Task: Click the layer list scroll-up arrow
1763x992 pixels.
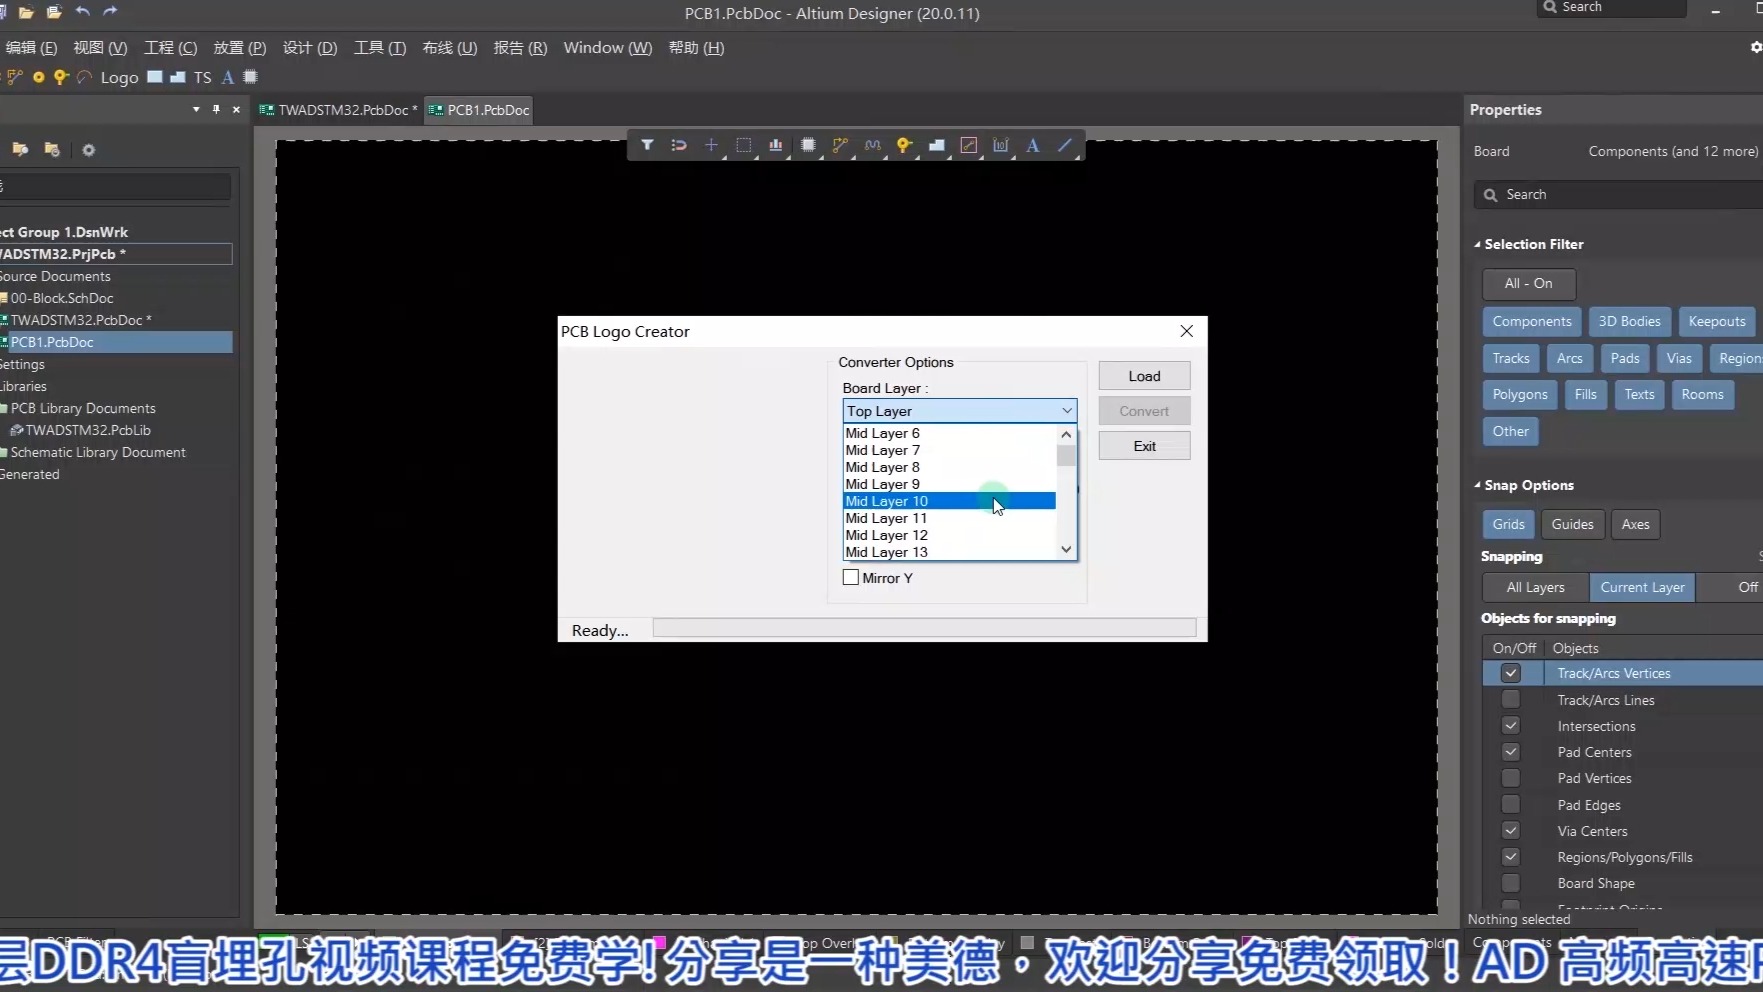Action: point(1066,434)
